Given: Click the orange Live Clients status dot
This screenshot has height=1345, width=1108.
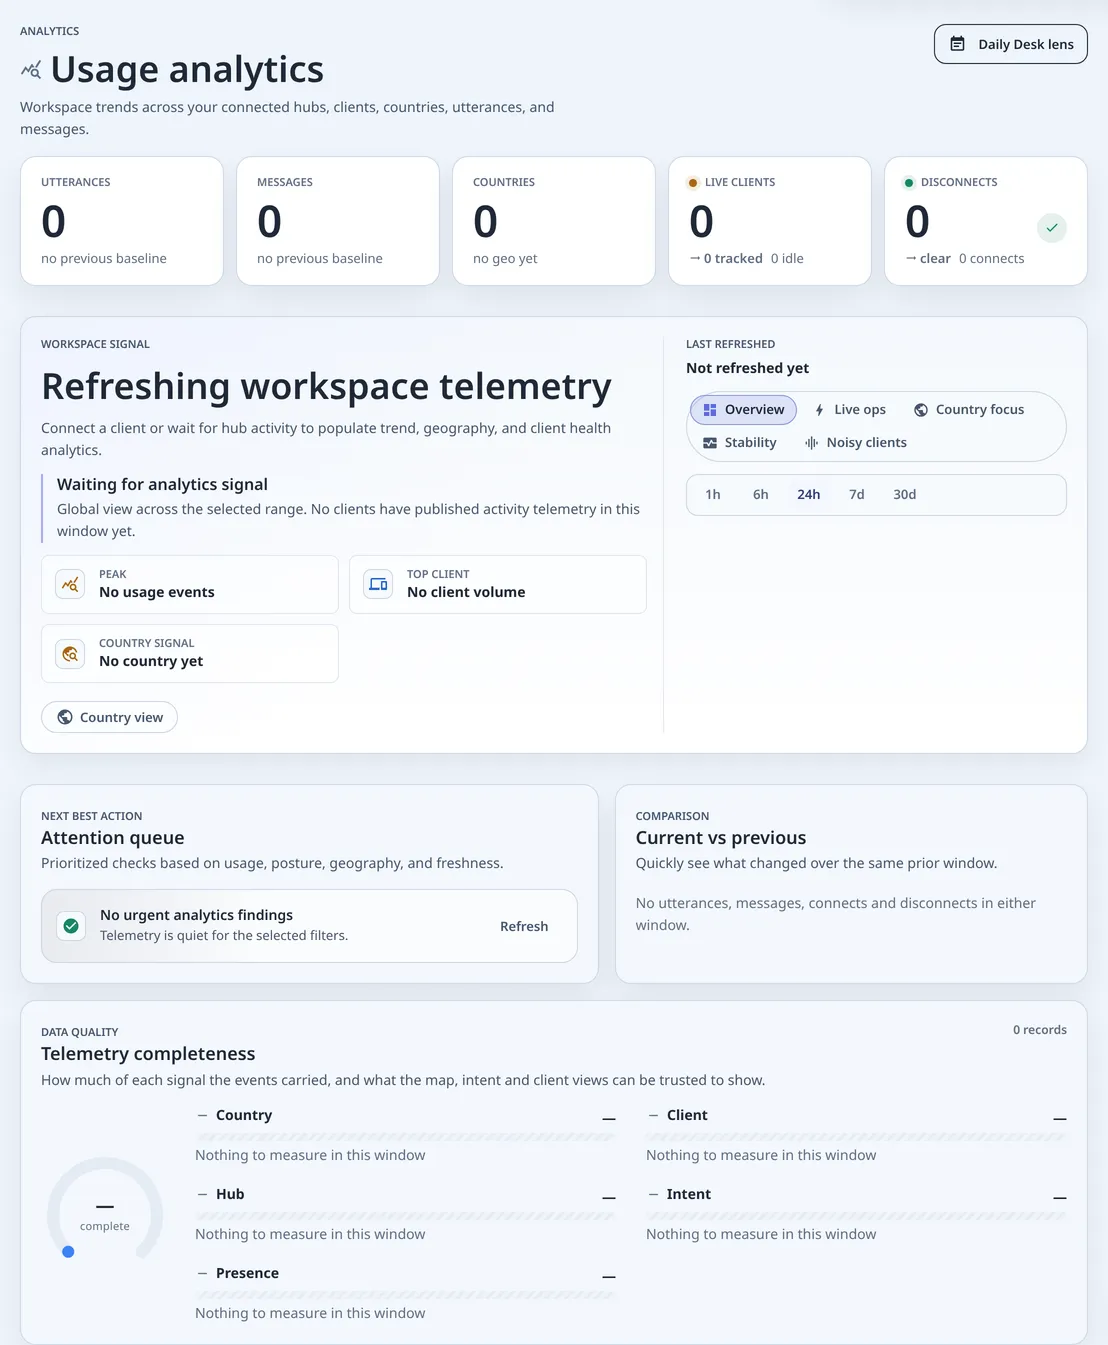Looking at the screenshot, I should (693, 183).
